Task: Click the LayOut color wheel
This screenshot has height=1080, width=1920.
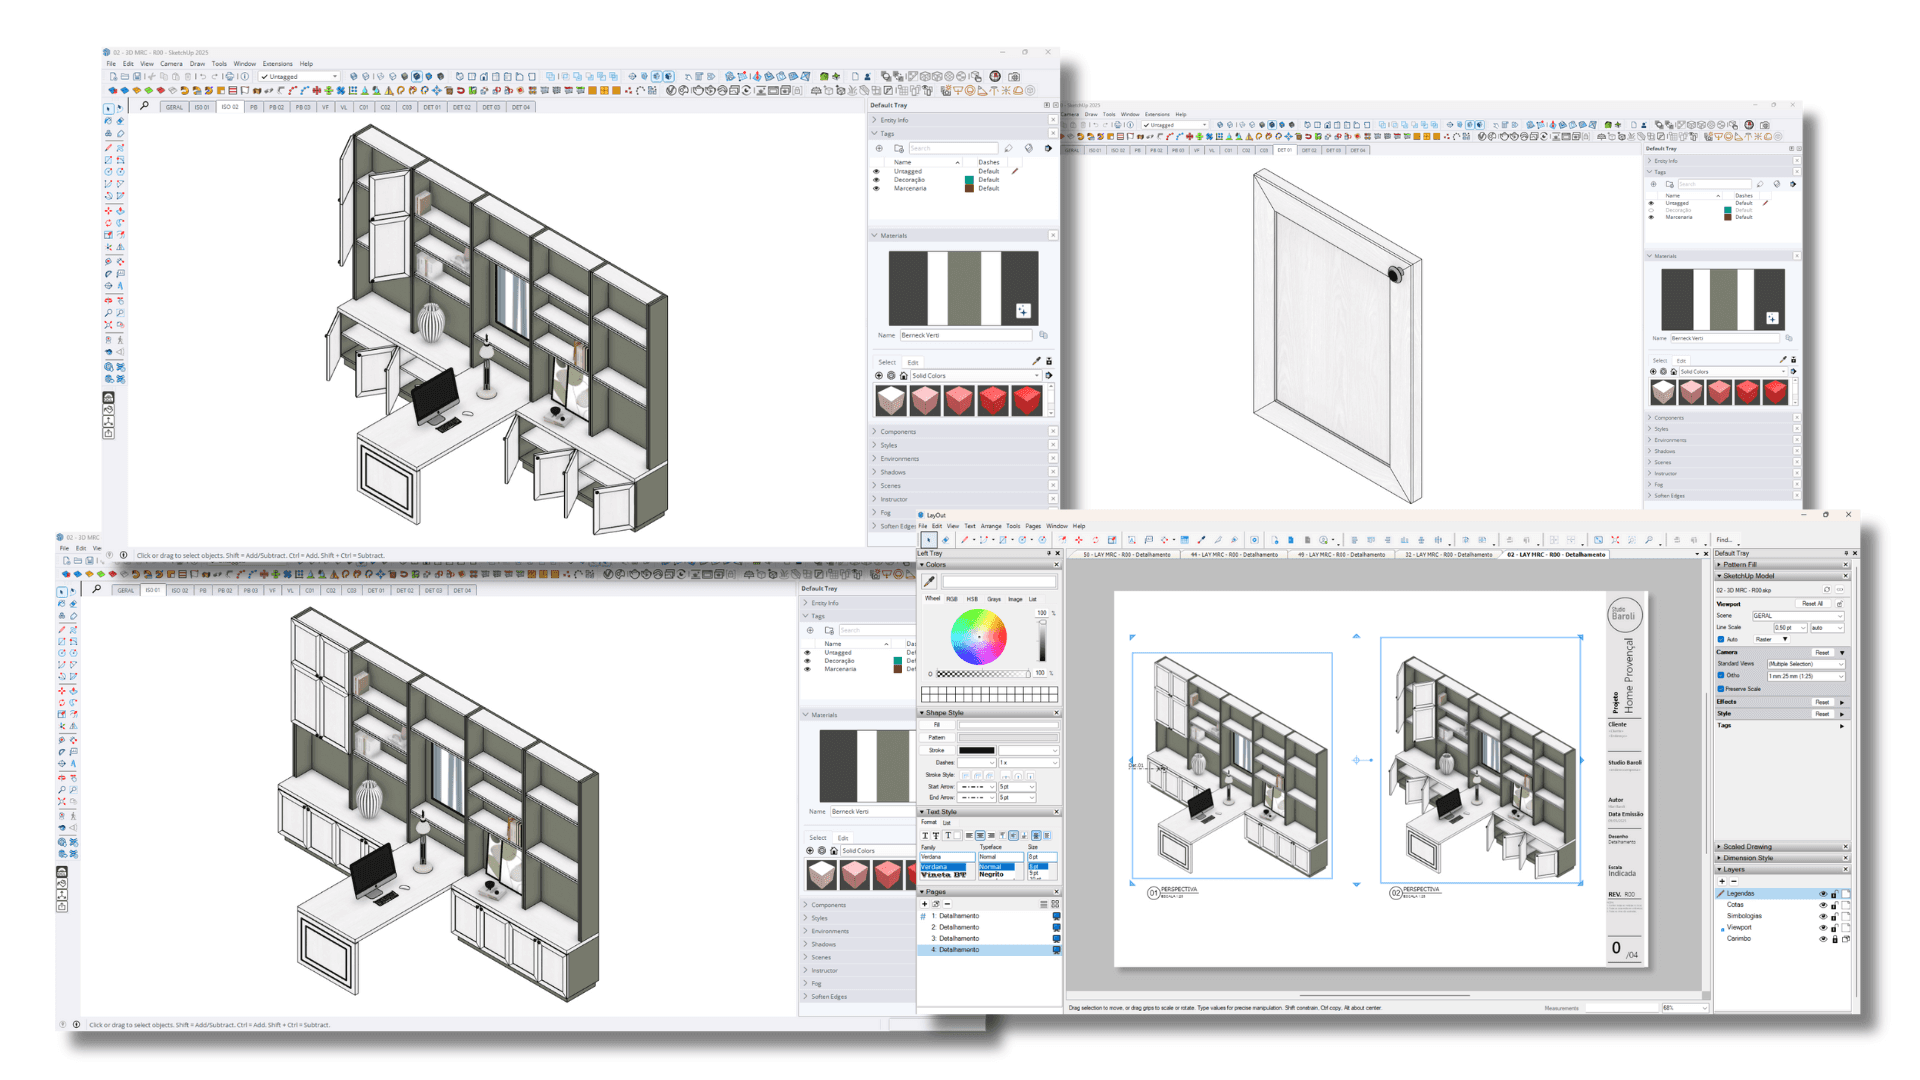Action: click(x=978, y=637)
